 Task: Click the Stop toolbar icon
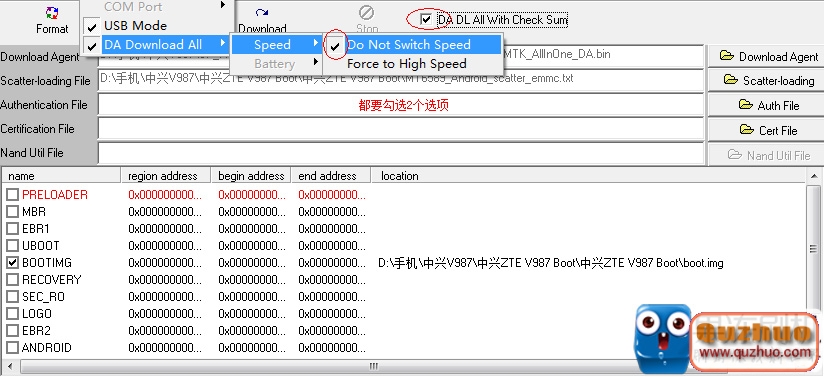click(366, 12)
